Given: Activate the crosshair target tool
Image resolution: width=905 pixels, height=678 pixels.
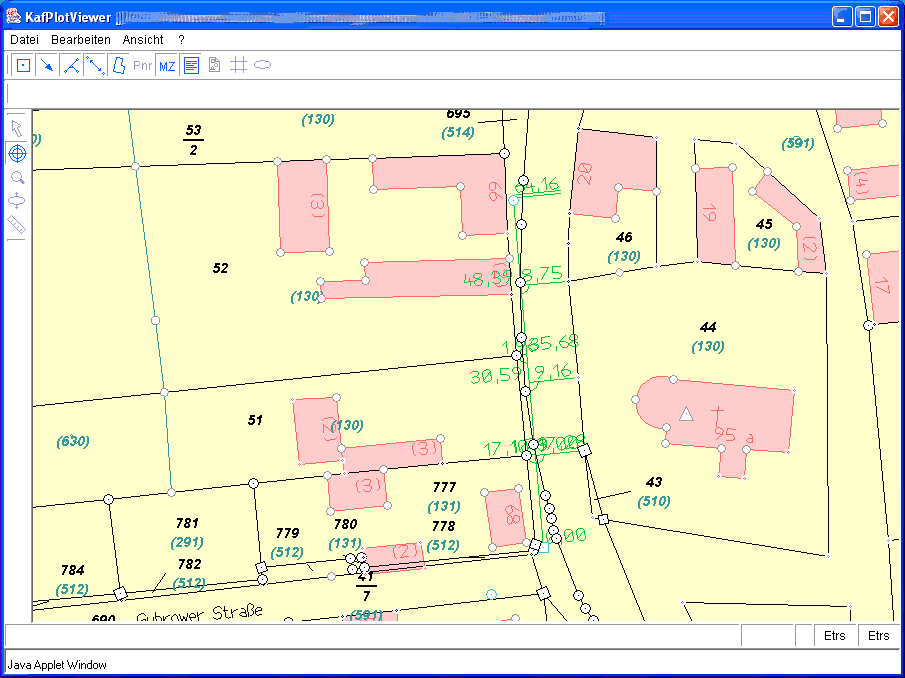Looking at the screenshot, I should 17,153.
